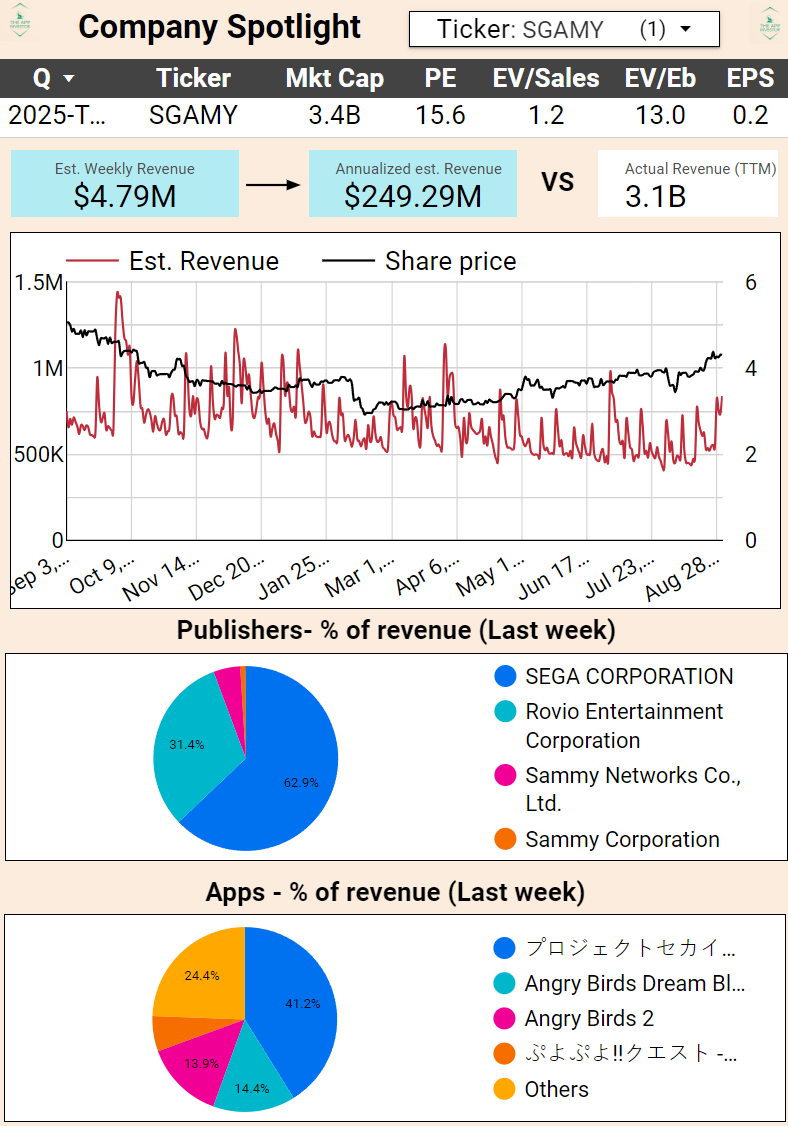Click the Publishers- % of revenue heading

tap(396, 630)
